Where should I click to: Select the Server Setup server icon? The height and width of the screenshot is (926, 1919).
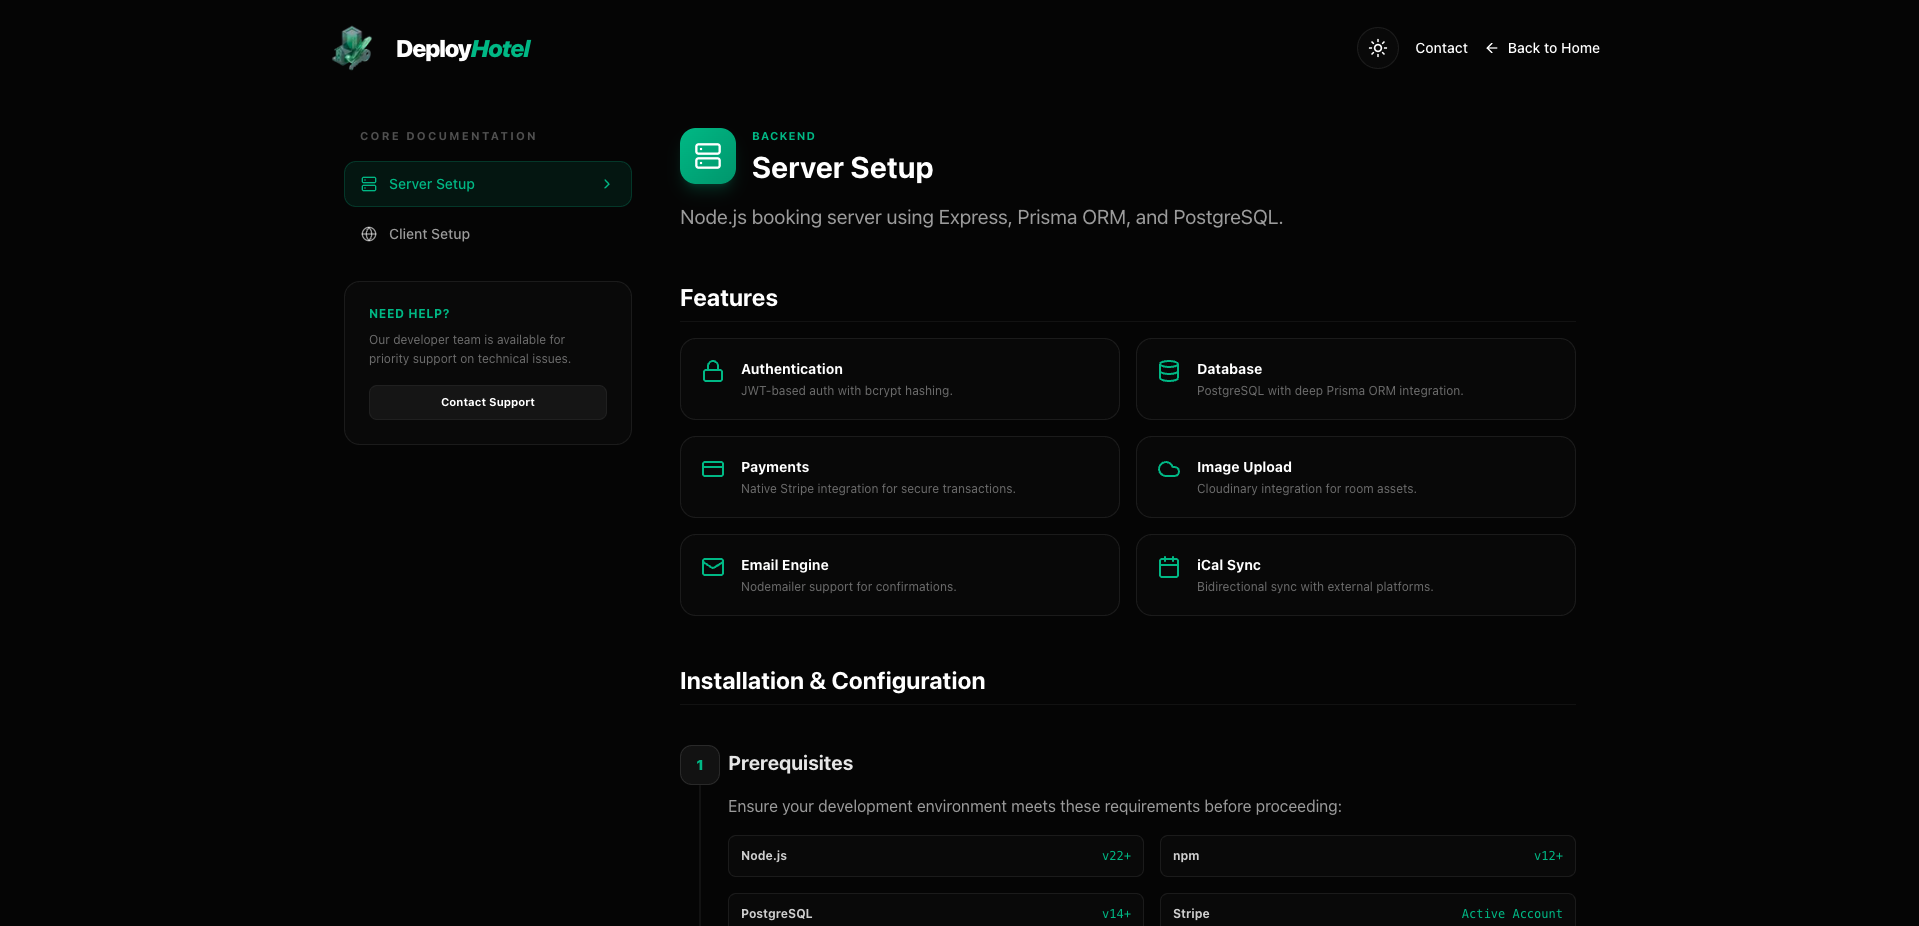(x=368, y=184)
